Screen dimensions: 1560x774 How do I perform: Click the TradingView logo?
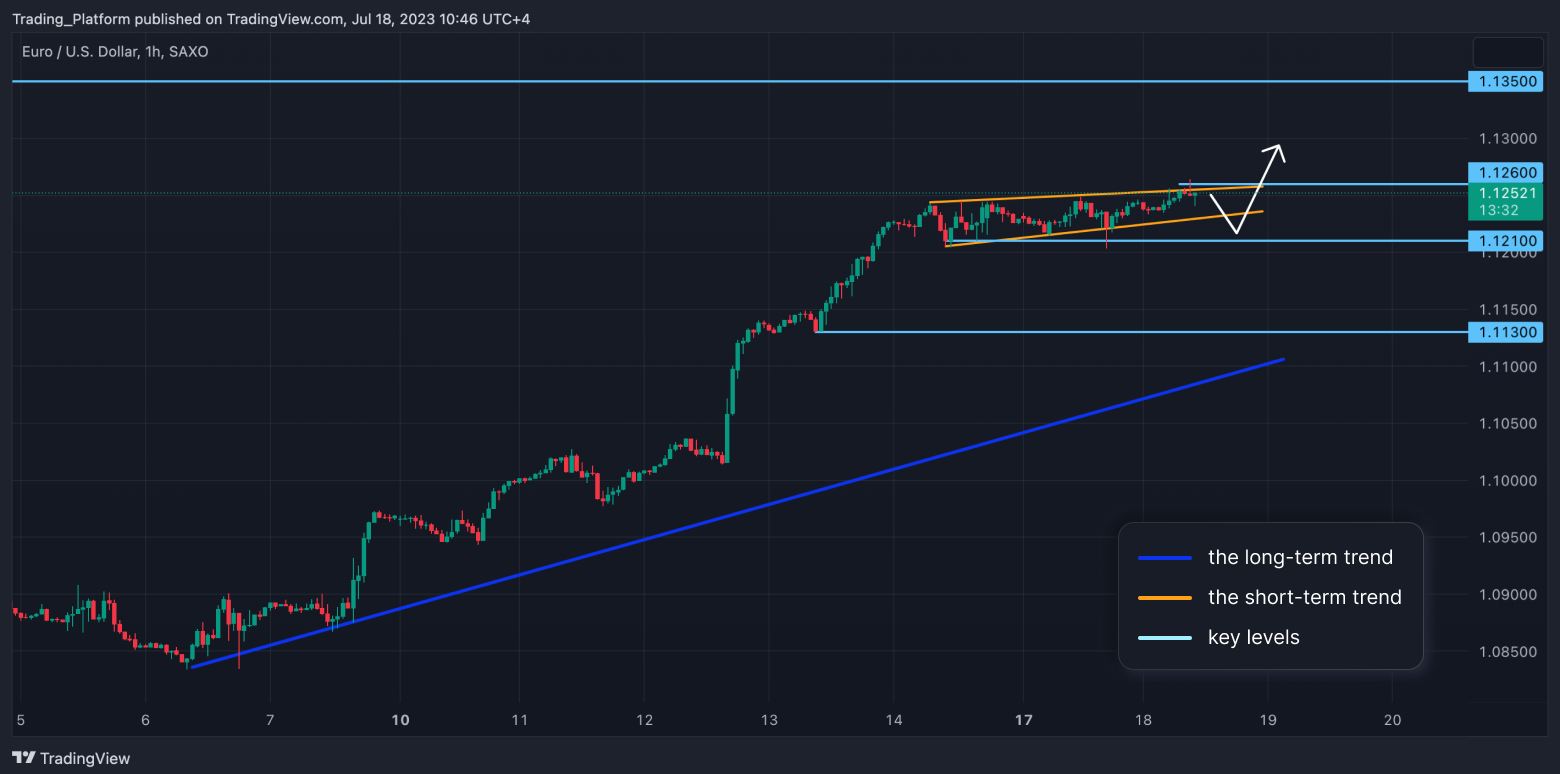click(71, 758)
